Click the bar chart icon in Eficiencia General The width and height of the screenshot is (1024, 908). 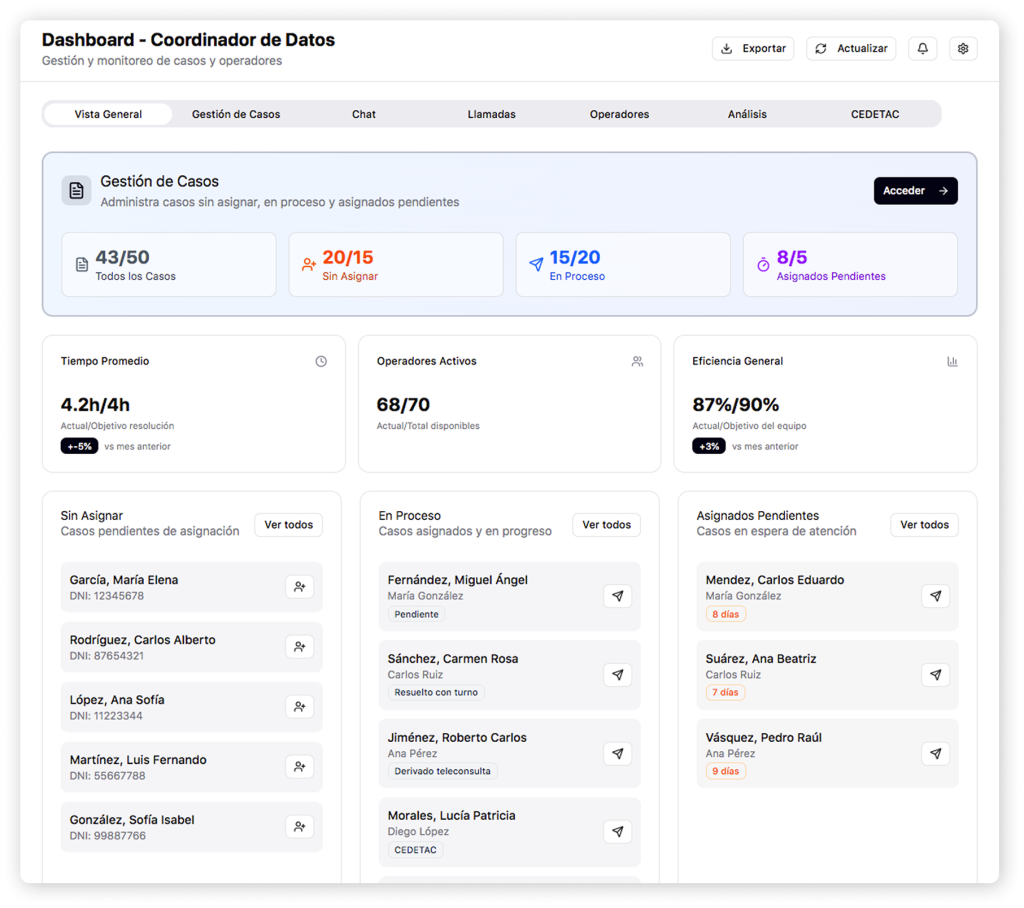(953, 361)
